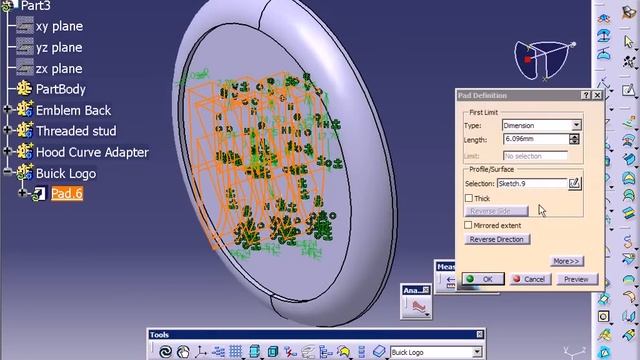Select the Threaded stud label in tree
This screenshot has width=640, height=360.
[76, 131]
